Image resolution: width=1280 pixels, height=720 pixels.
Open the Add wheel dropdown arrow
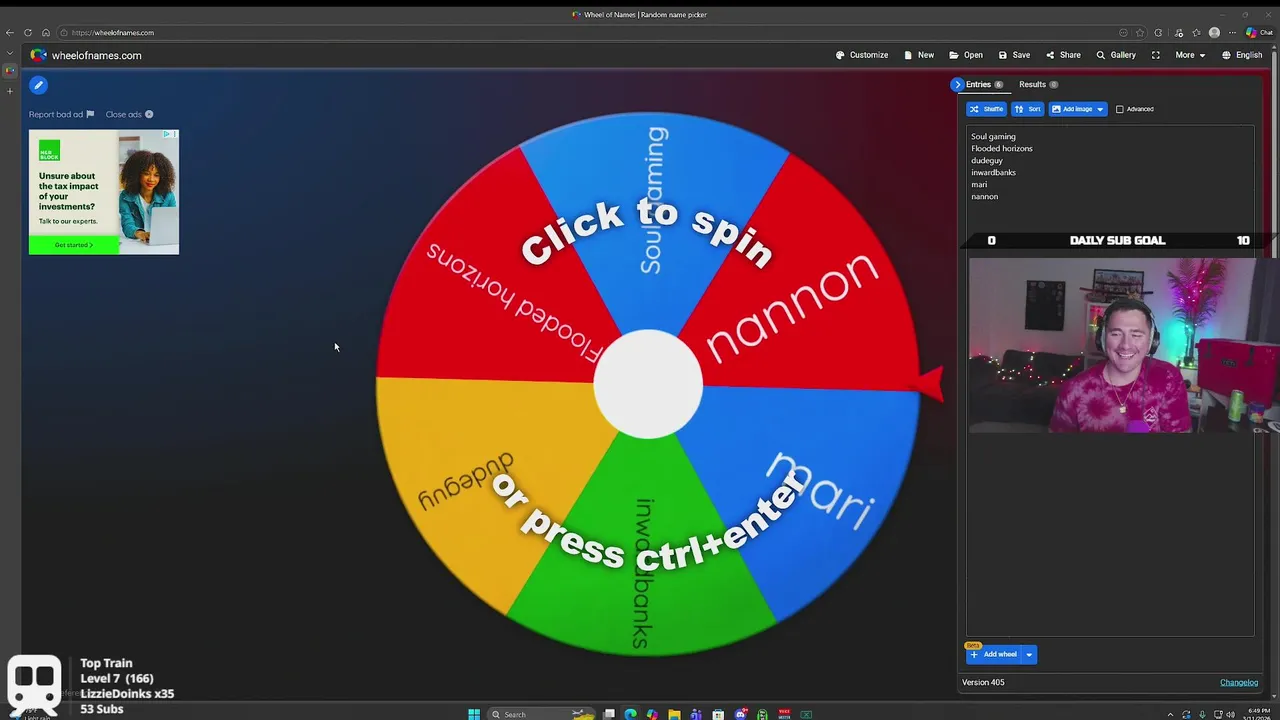tap(1029, 654)
